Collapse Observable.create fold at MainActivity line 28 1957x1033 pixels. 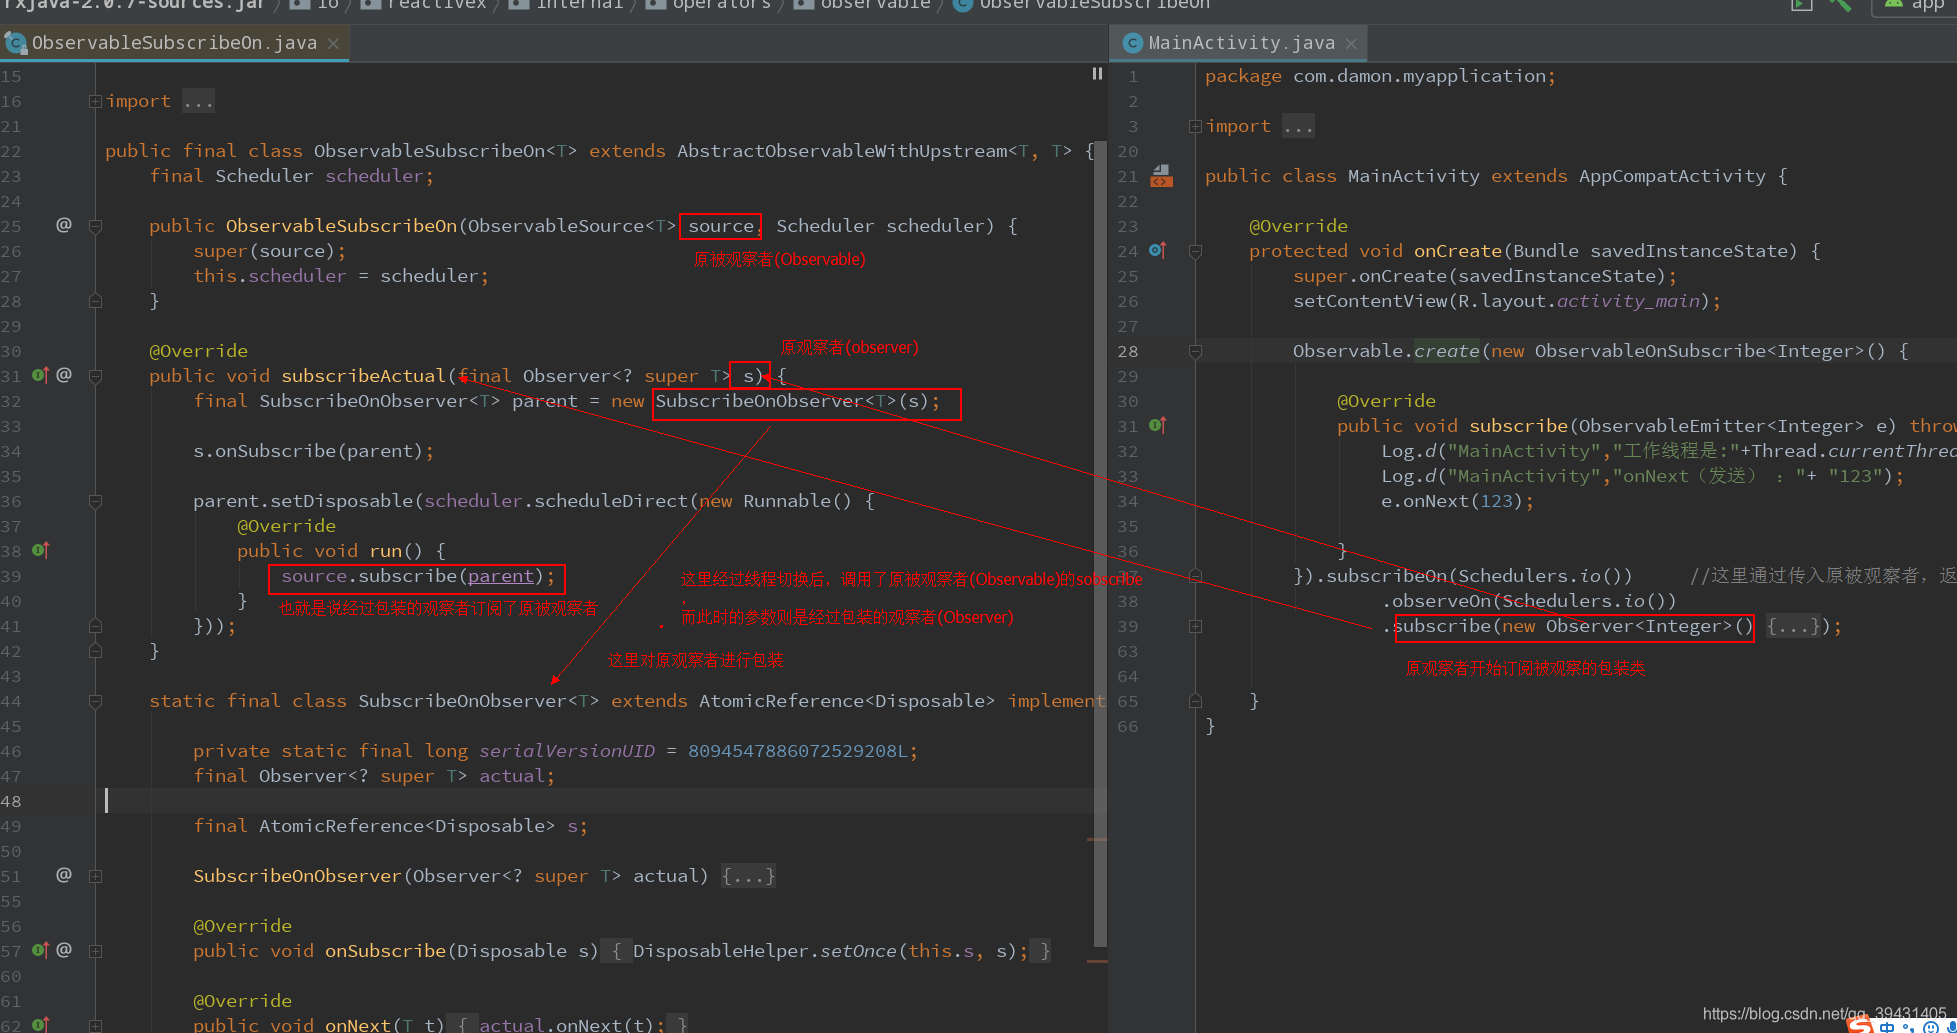tap(1194, 351)
